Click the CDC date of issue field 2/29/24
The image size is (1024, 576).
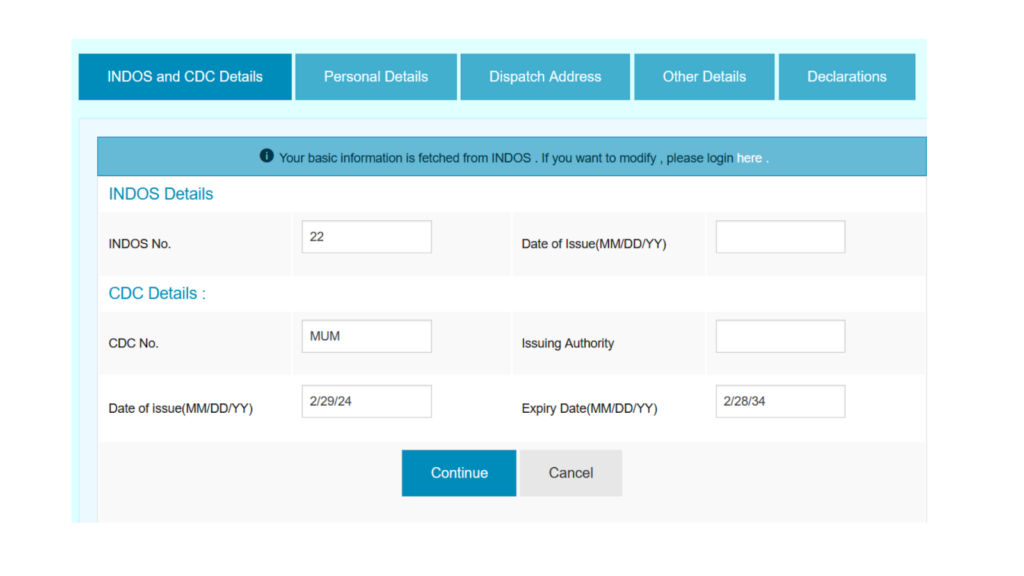coord(366,401)
